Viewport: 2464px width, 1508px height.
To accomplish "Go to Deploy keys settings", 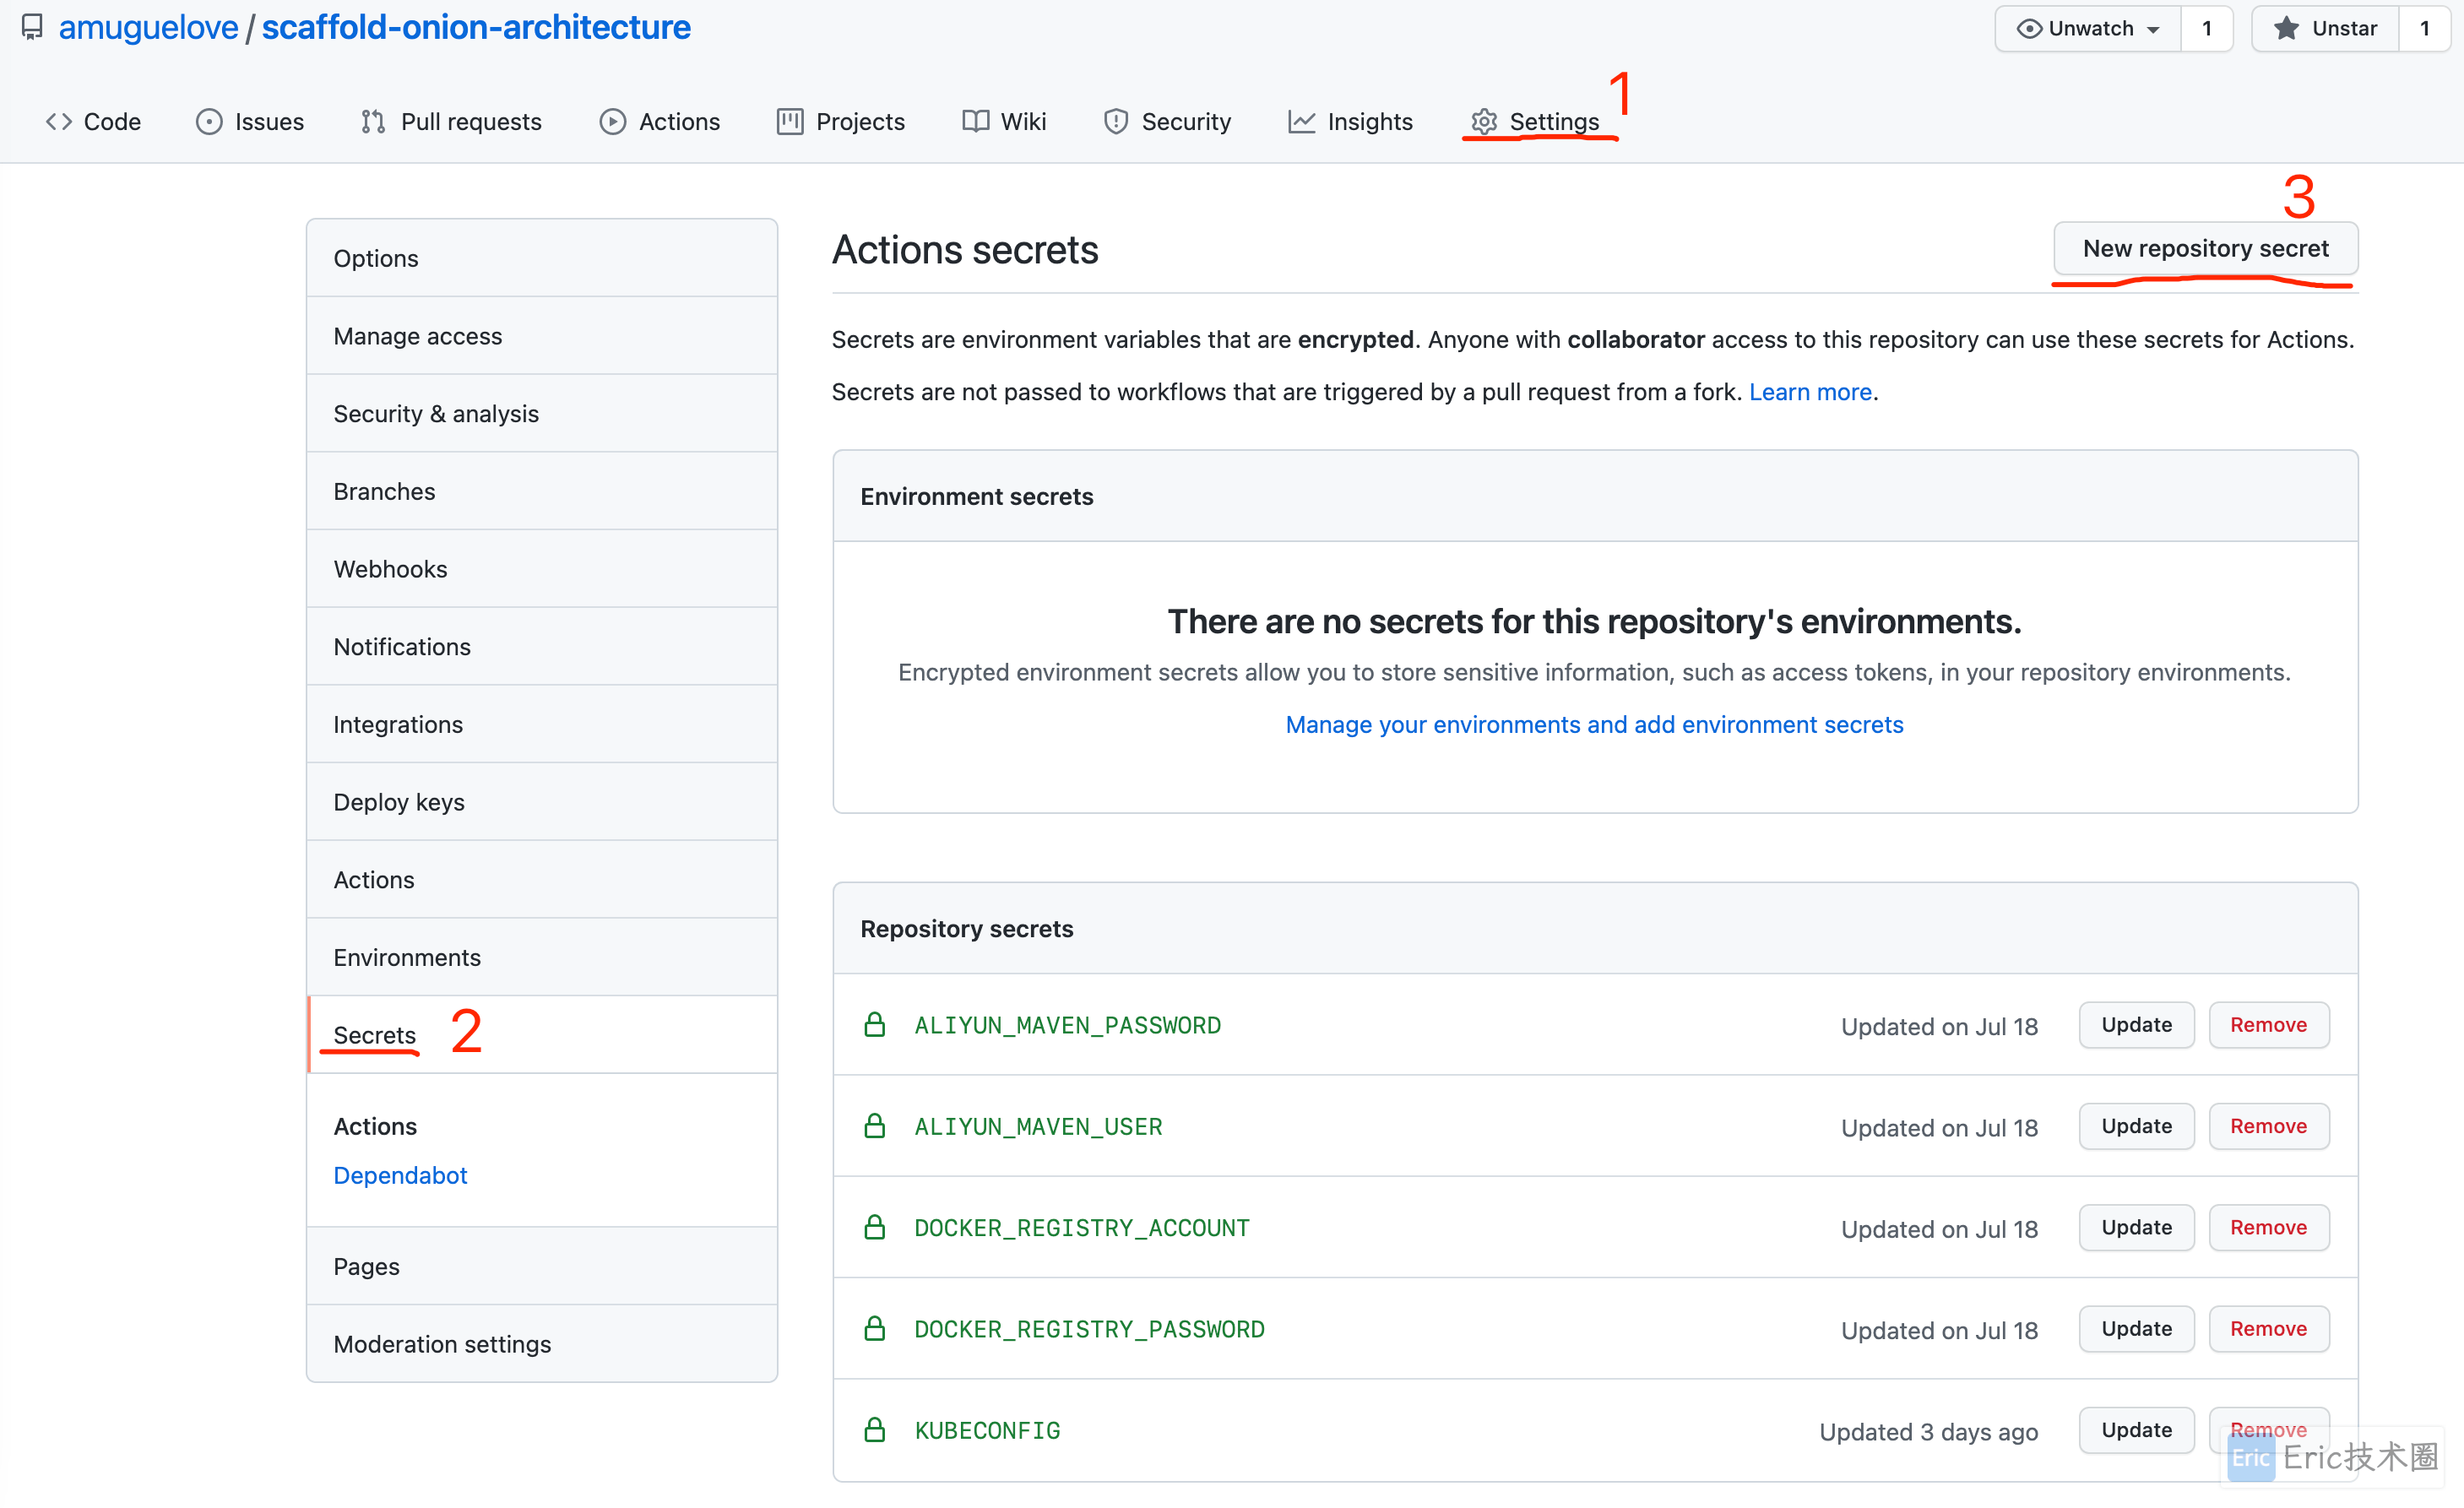I will [x=542, y=802].
